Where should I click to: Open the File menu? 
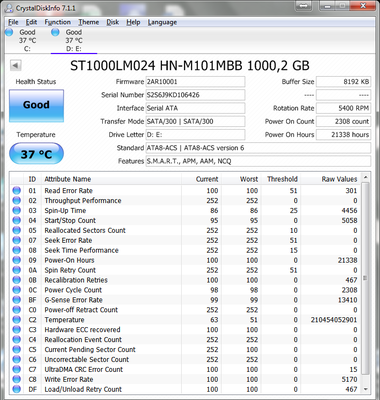click(13, 22)
